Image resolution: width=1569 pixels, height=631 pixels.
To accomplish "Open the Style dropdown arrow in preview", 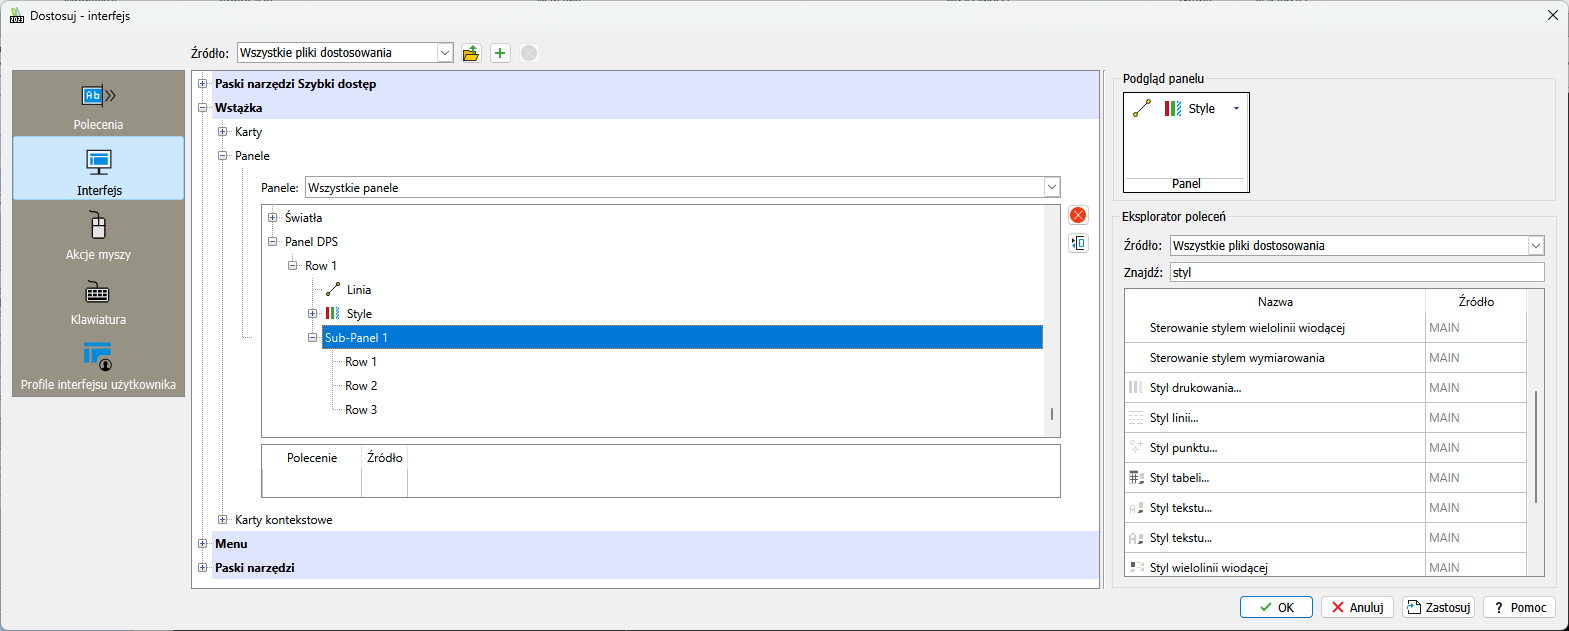I will pos(1236,108).
